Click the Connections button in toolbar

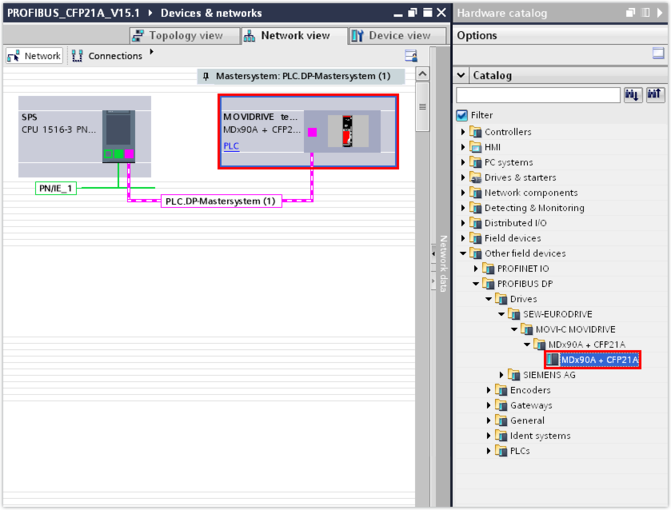tap(107, 56)
